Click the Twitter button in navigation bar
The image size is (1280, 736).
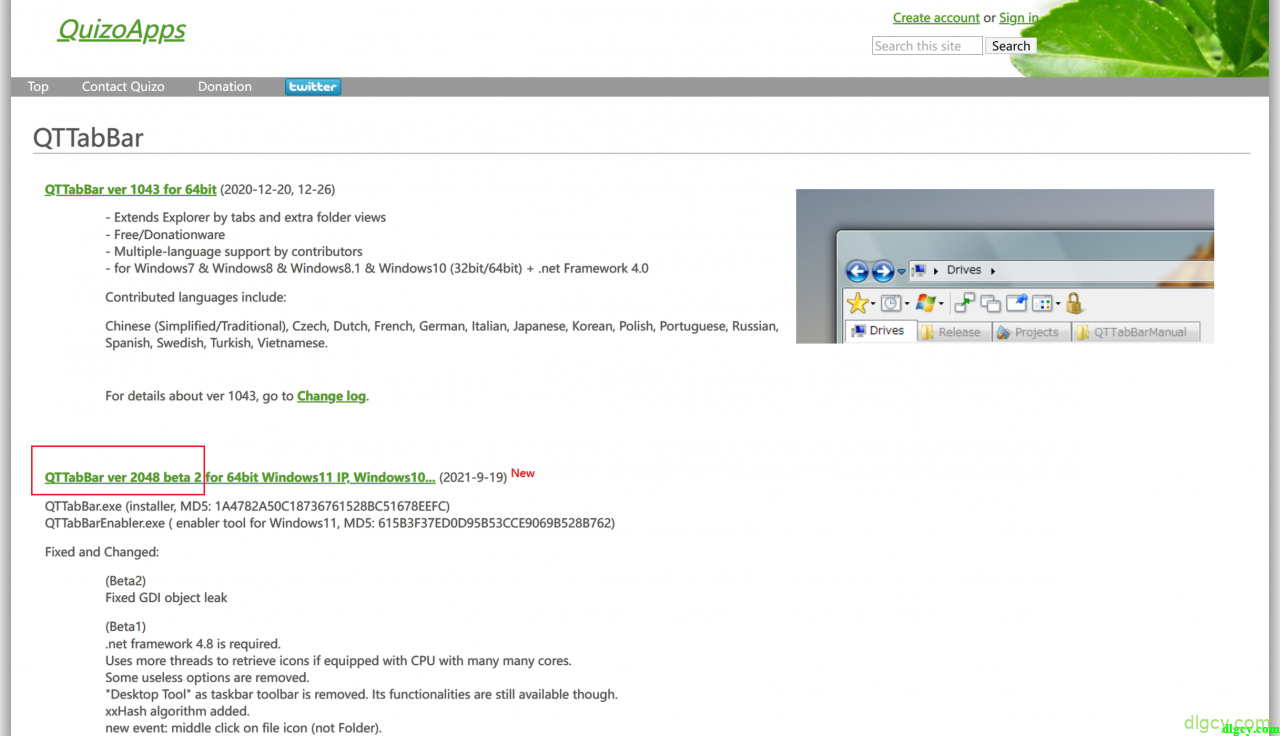pyautogui.click(x=313, y=87)
